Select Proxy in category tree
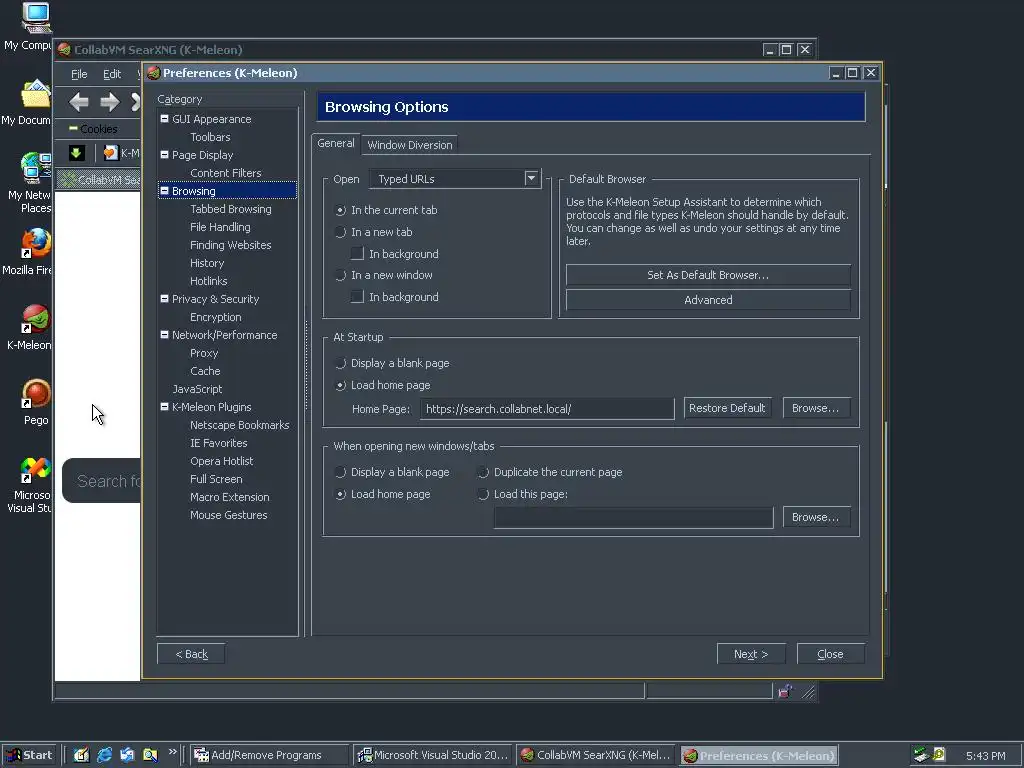Image resolution: width=1024 pixels, height=768 pixels. [204, 353]
